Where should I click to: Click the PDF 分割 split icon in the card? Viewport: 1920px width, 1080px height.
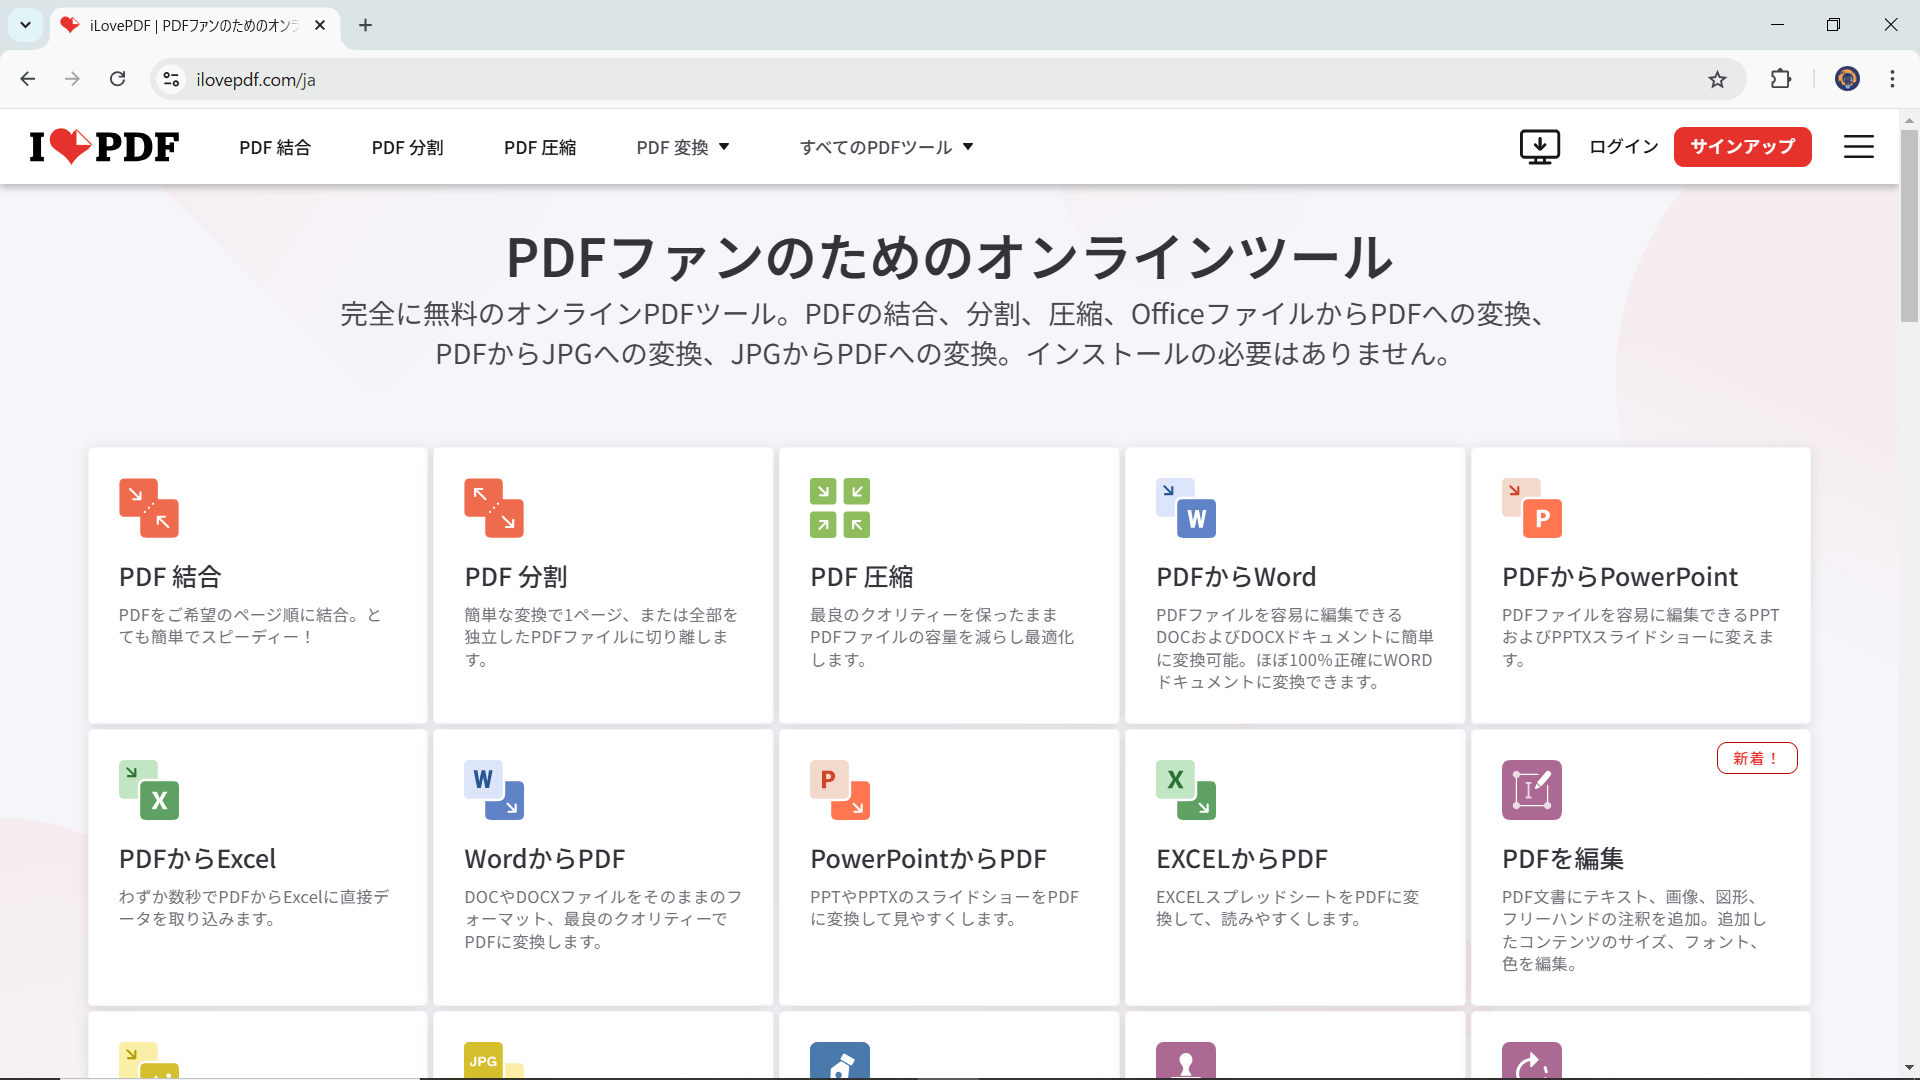(x=494, y=508)
